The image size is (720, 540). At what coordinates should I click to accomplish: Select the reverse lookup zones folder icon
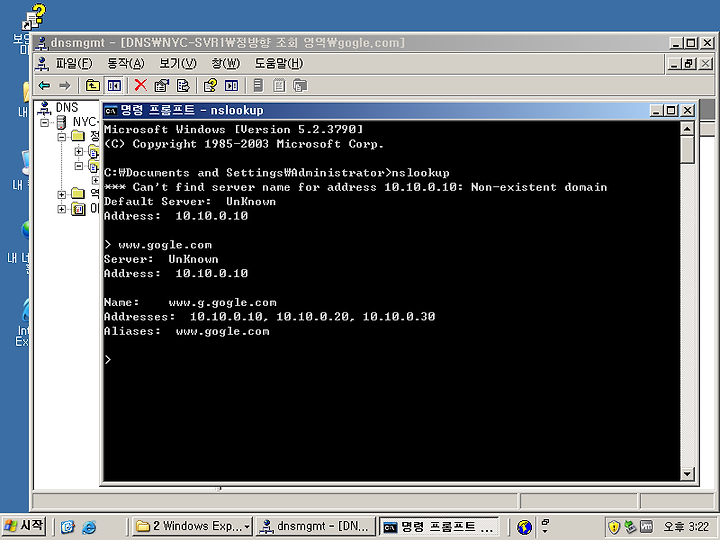79,194
